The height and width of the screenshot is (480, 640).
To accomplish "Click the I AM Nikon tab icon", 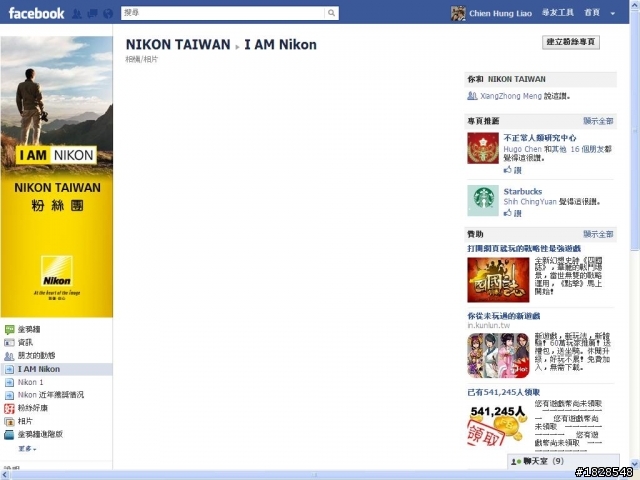I will point(9,369).
